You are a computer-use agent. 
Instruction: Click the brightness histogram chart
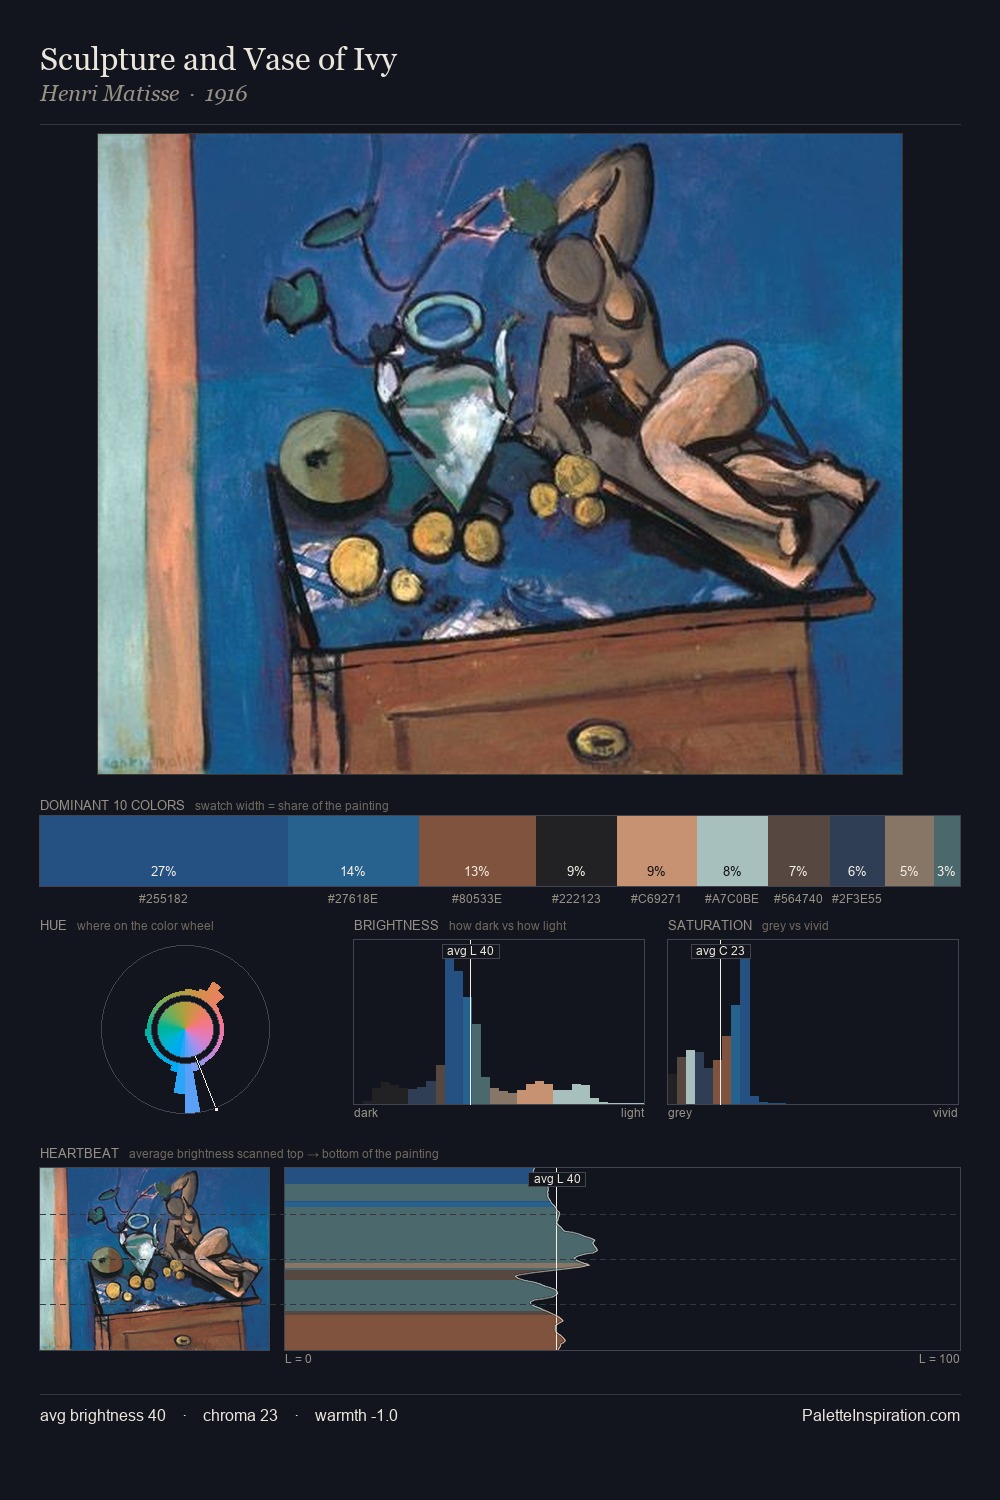[499, 1022]
